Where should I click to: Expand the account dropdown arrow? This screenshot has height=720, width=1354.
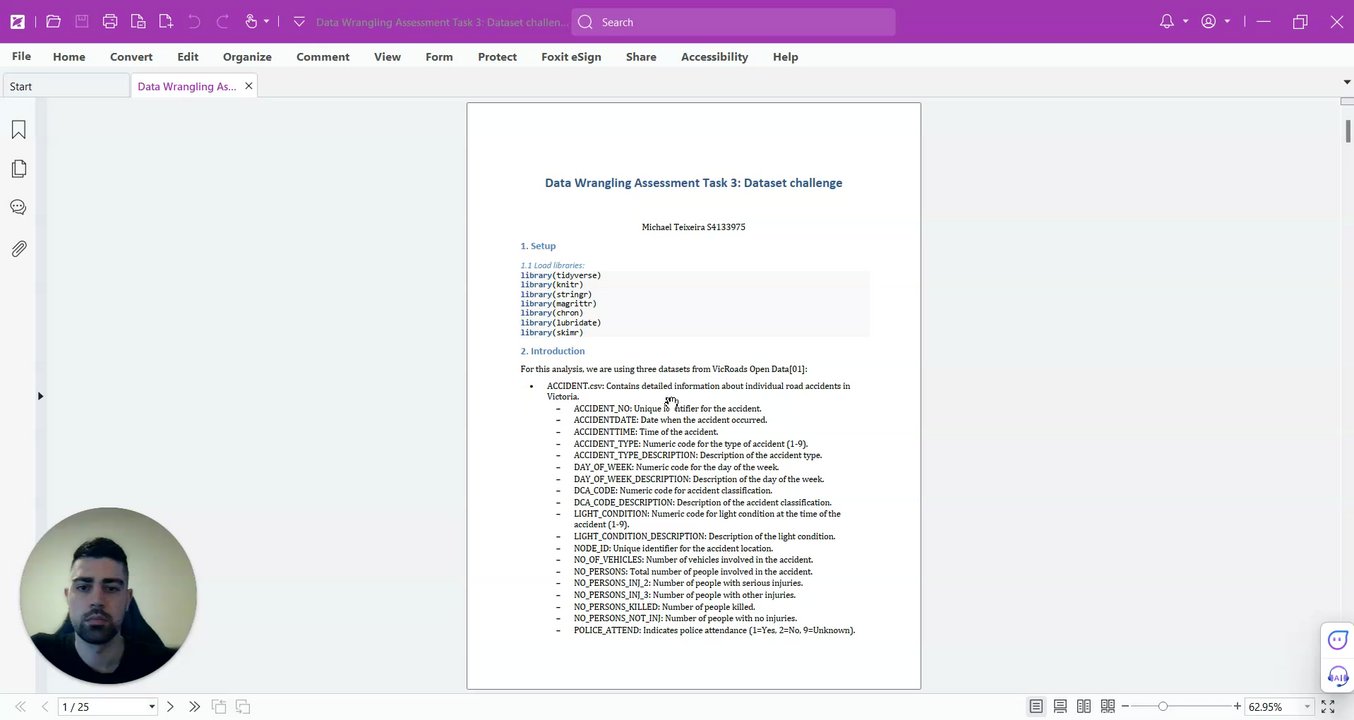1227,21
